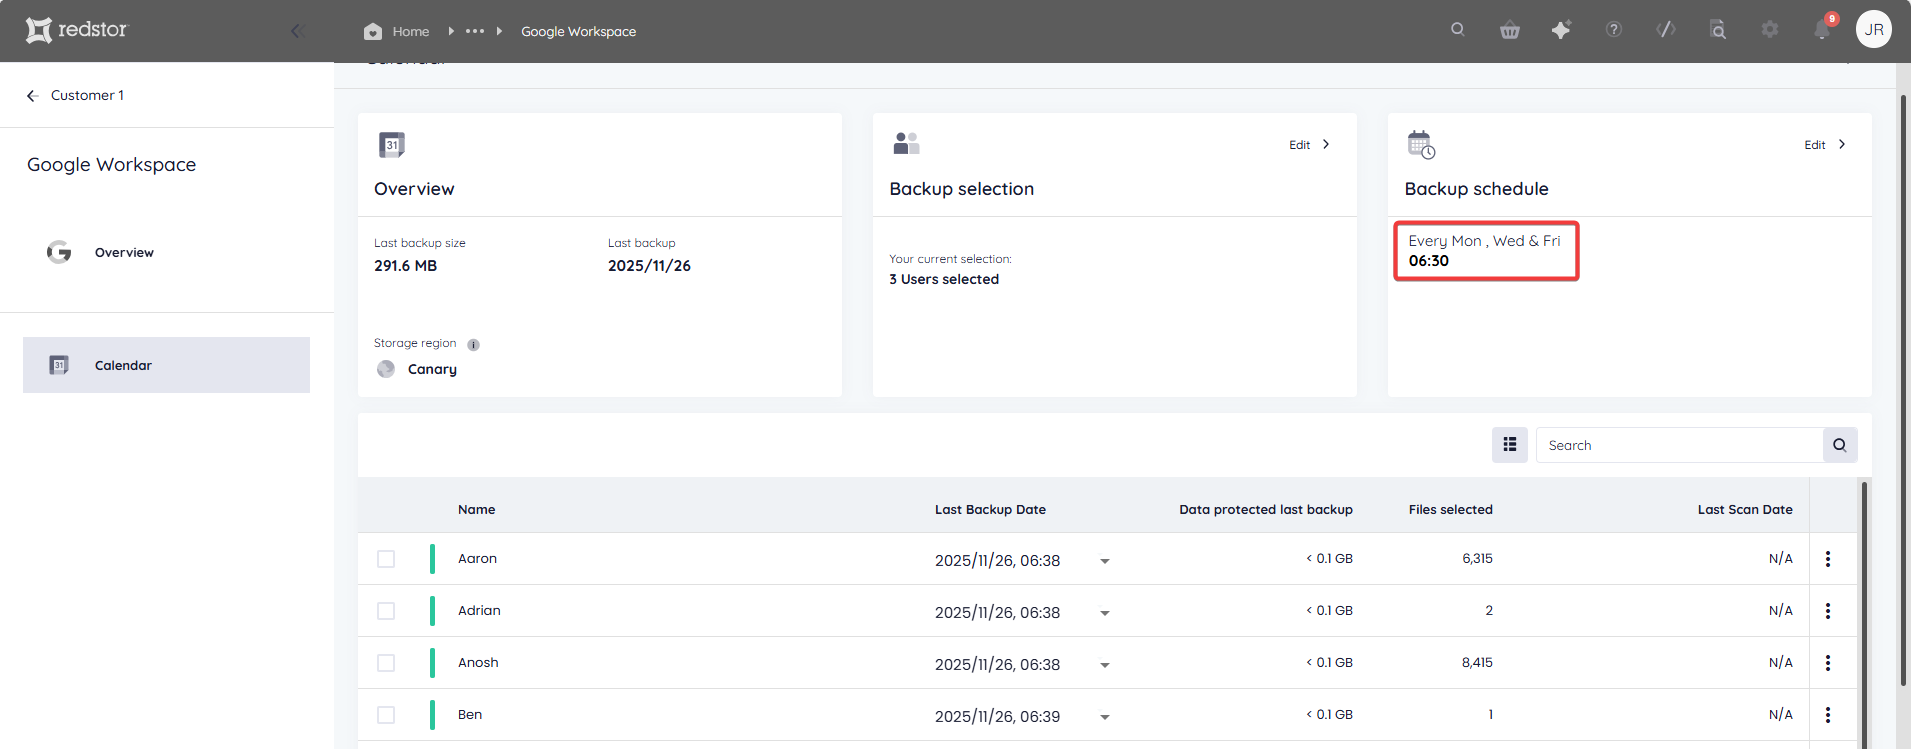Open the AI sparkle assistant icon

click(1561, 30)
